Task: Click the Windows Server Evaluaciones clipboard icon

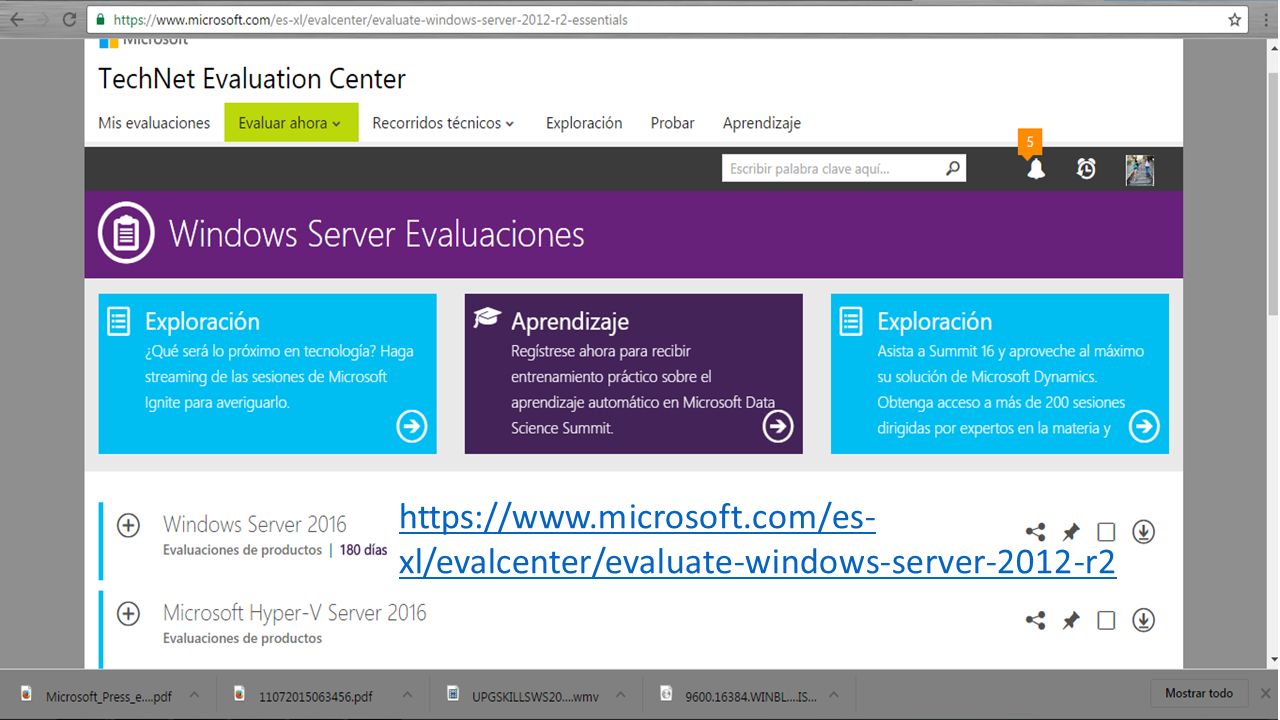Action: [x=126, y=234]
